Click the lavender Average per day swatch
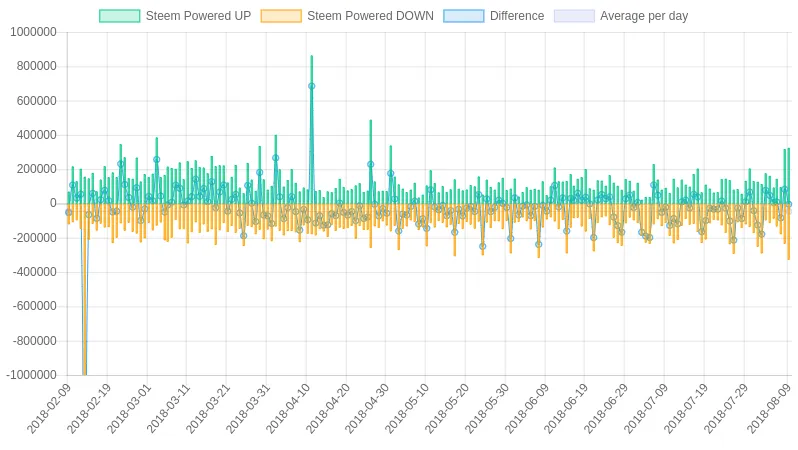Screen dimensions: 798x450 point(574,16)
